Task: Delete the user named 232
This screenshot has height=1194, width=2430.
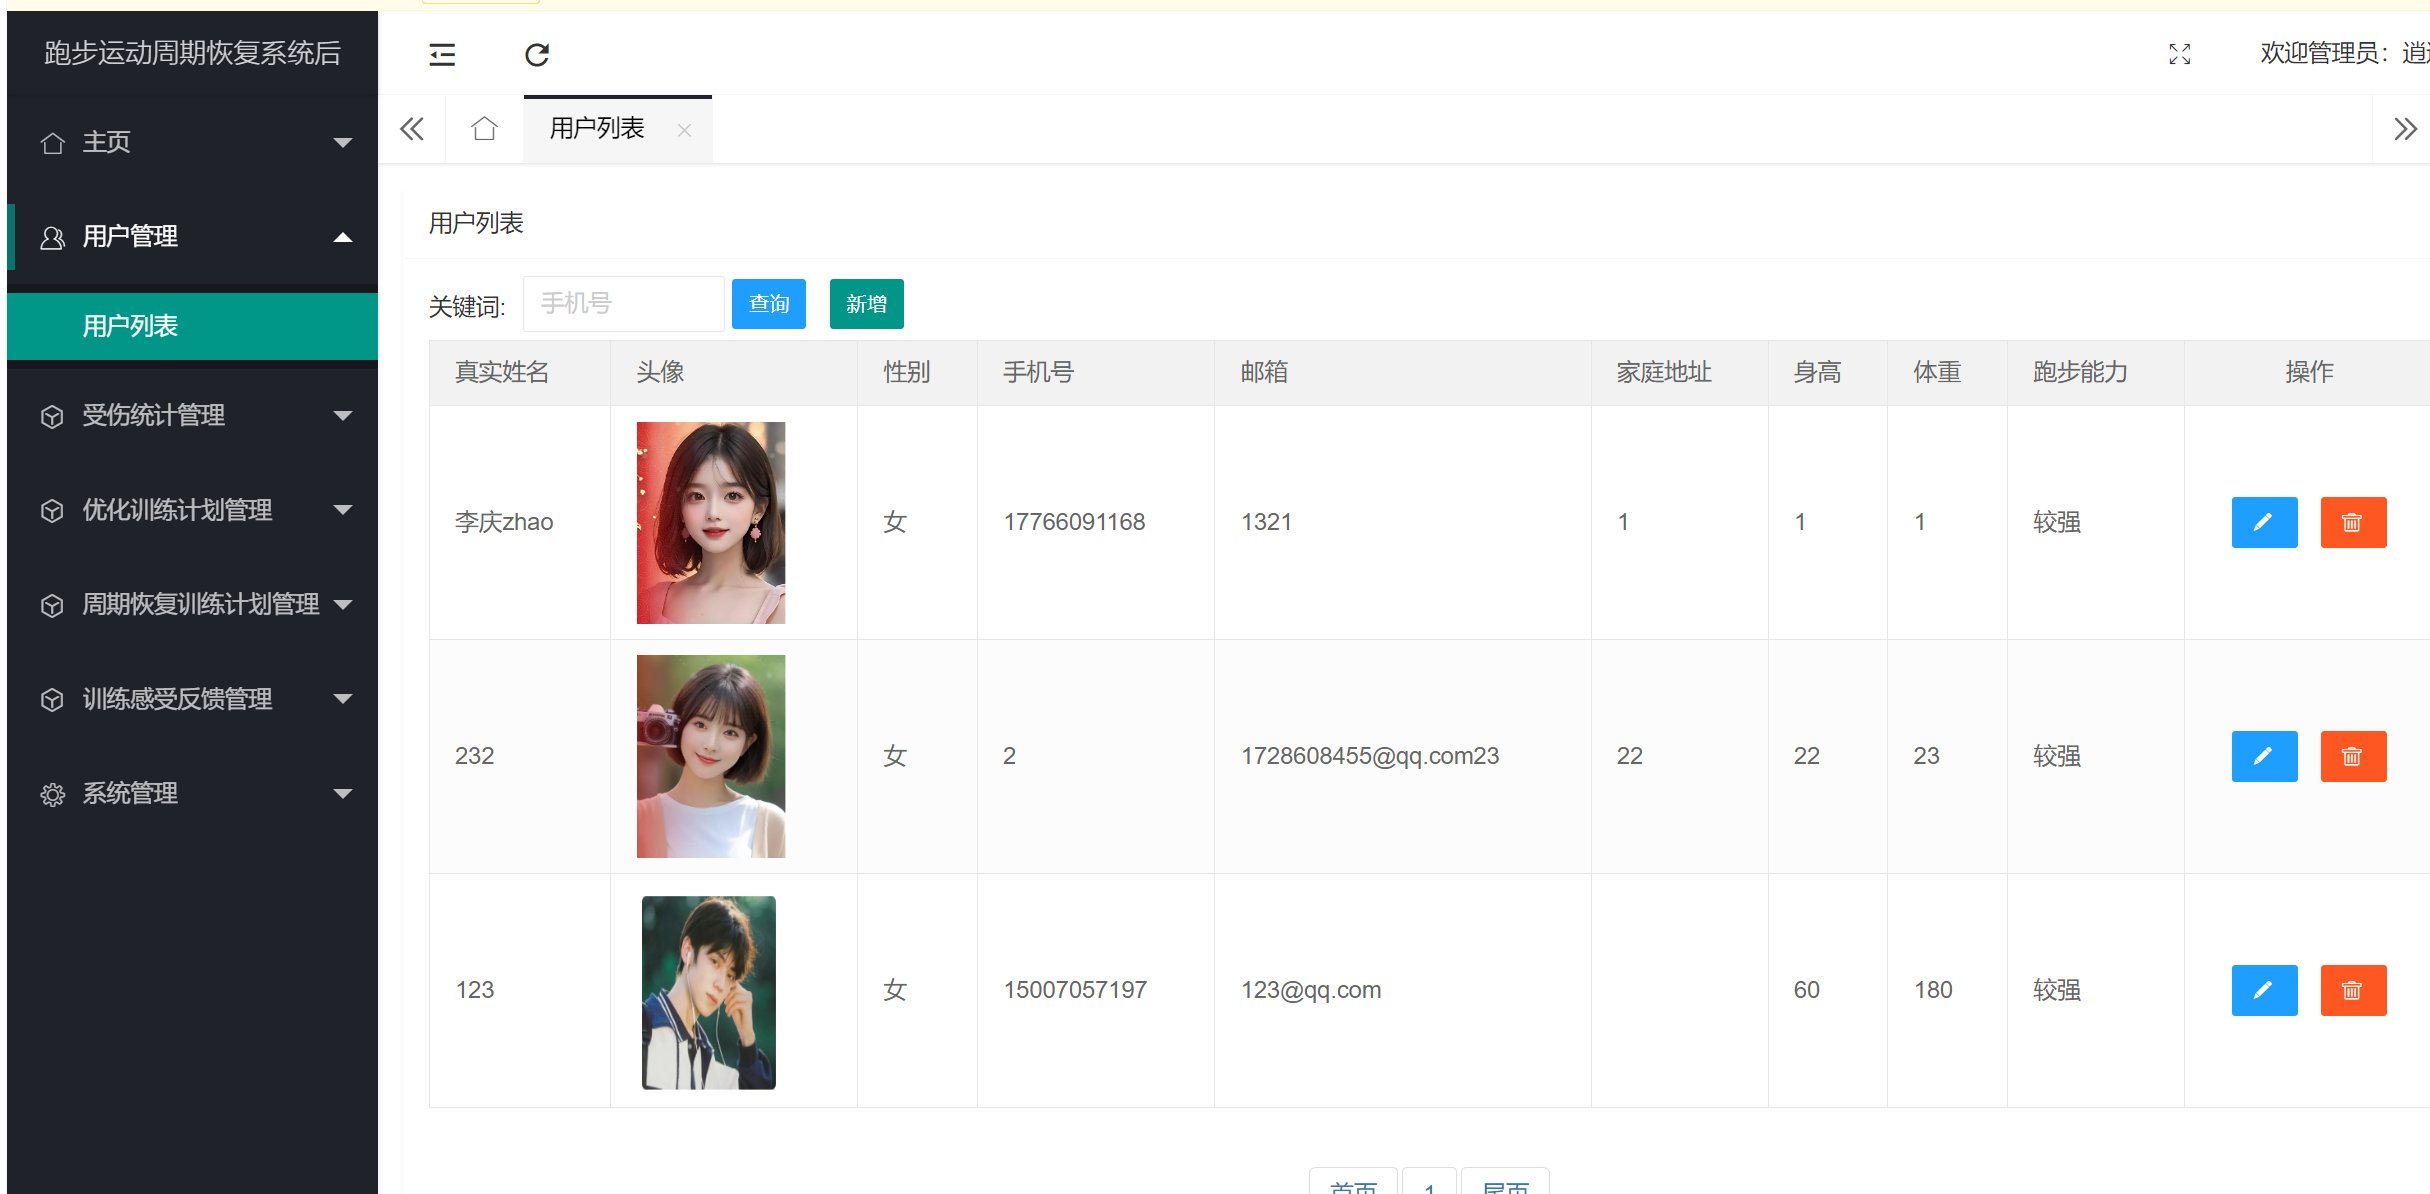Action: pos(2352,756)
